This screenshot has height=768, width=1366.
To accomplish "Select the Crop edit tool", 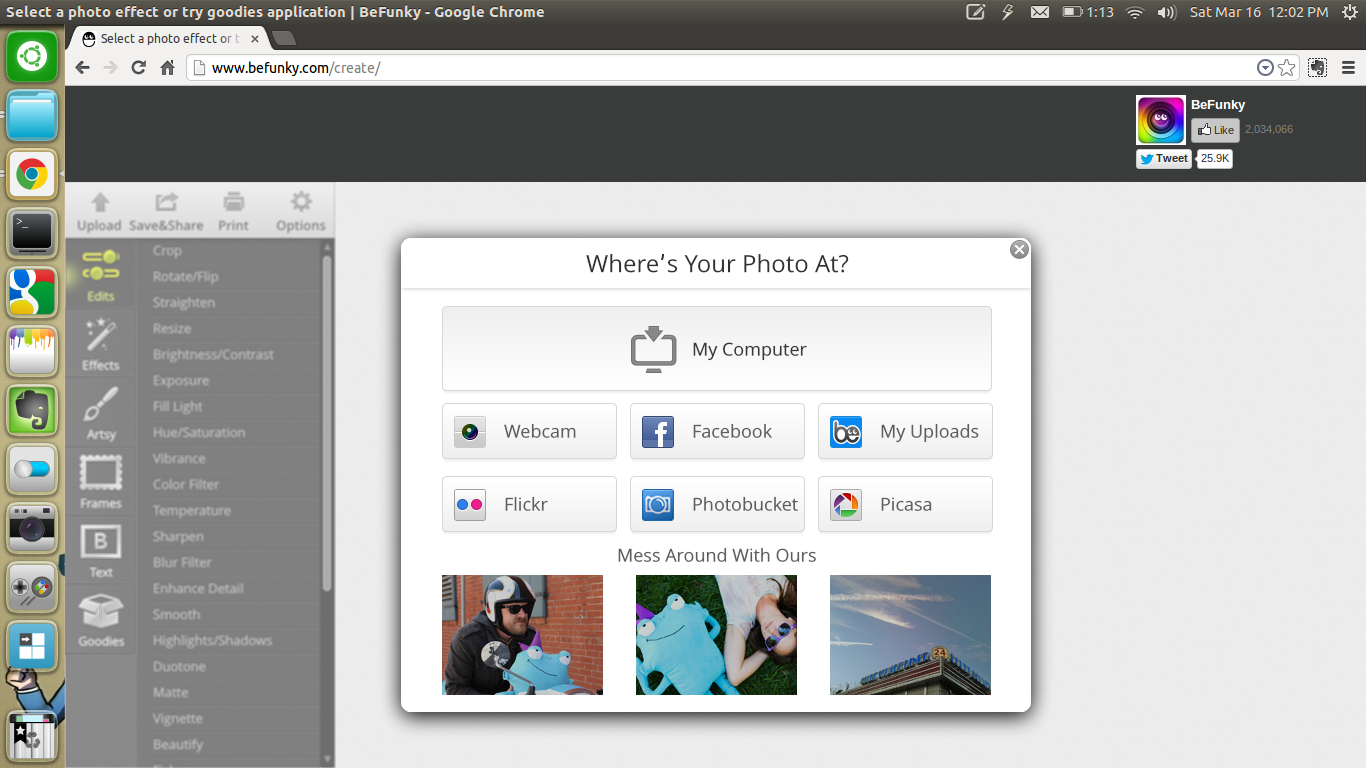I will click(x=167, y=250).
